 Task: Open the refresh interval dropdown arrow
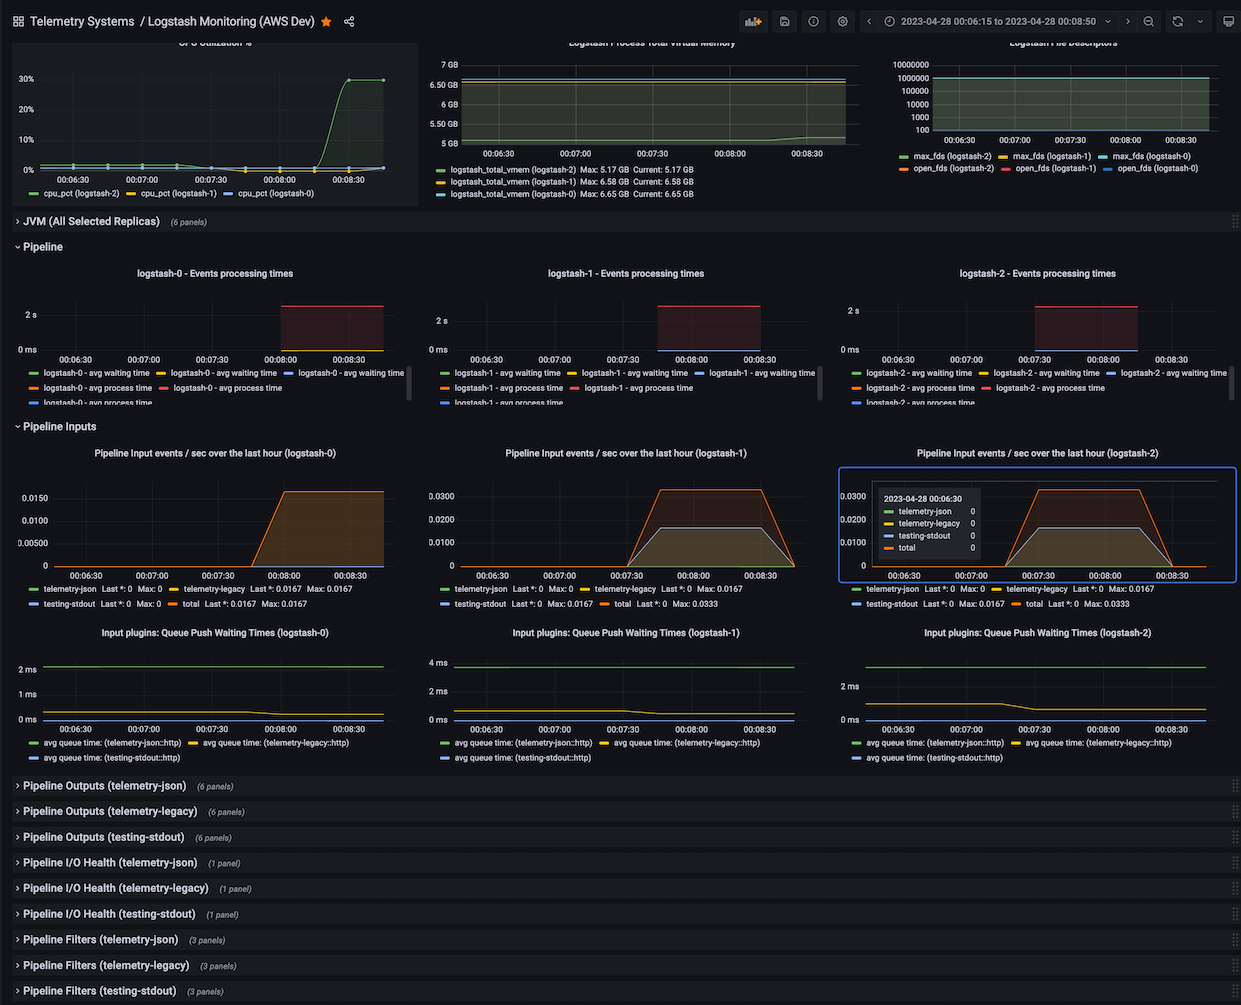[1200, 21]
